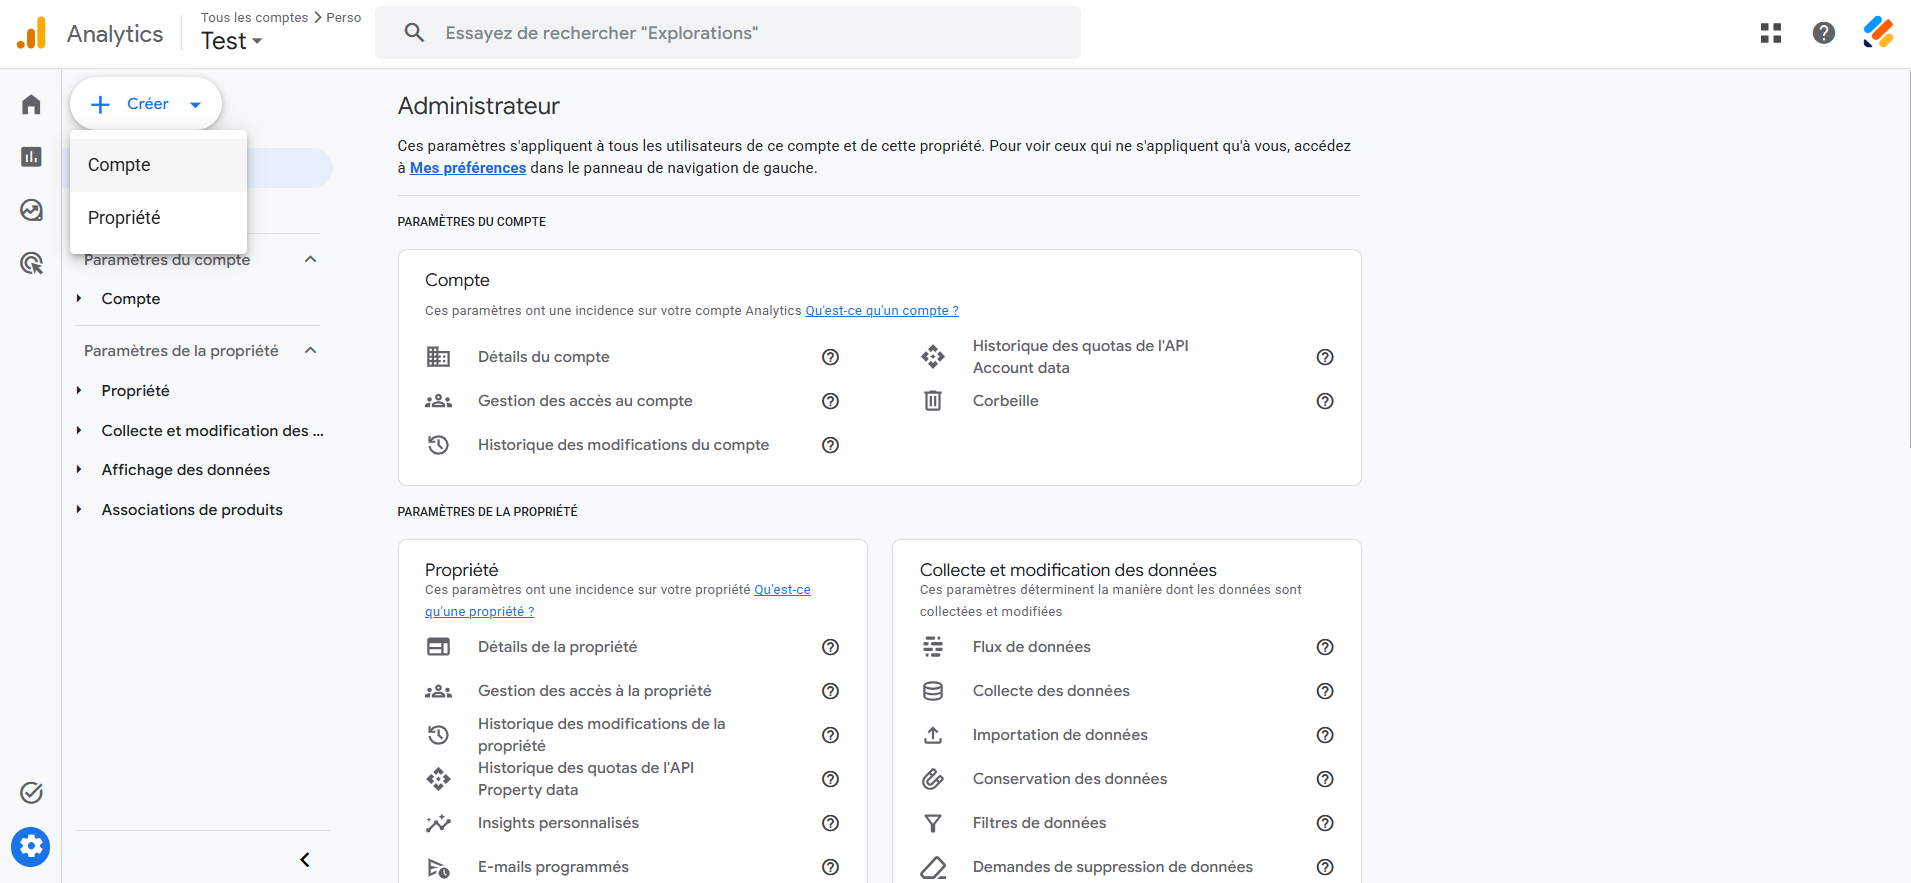This screenshot has width=1911, height=883.
Task: Open the Test property selector dropdown
Action: (x=232, y=41)
